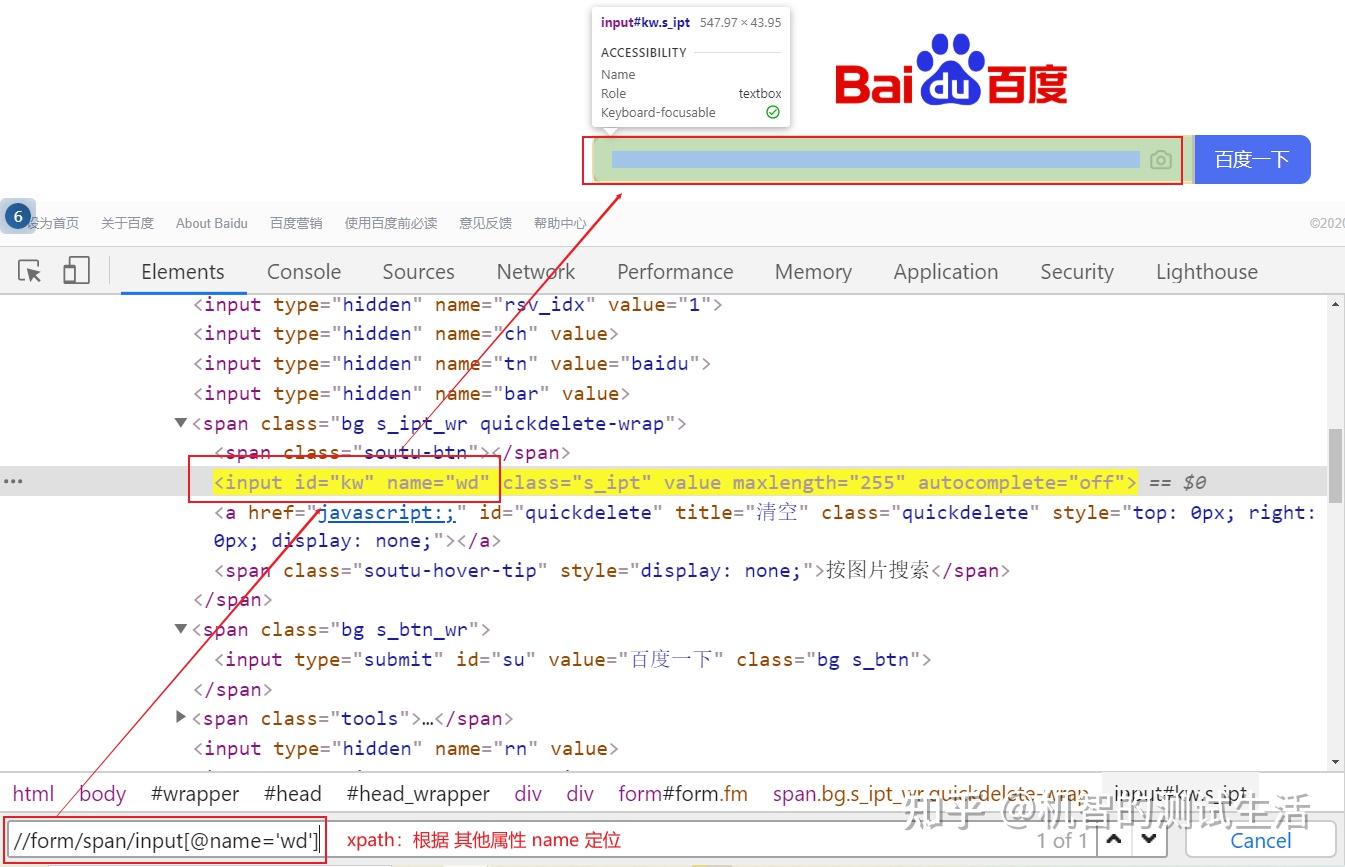The image size is (1345, 867).
Task: Click the green Keyboard-focusable checkmark
Action: pyautogui.click(x=771, y=112)
